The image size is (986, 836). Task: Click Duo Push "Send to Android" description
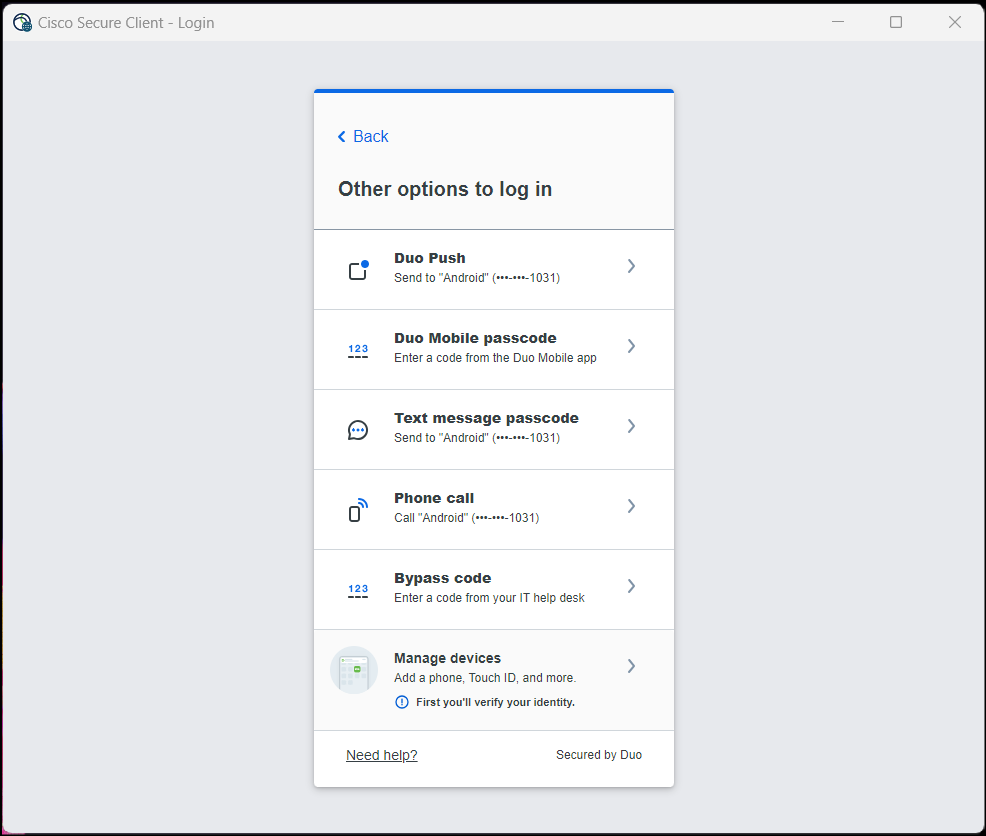coord(477,277)
